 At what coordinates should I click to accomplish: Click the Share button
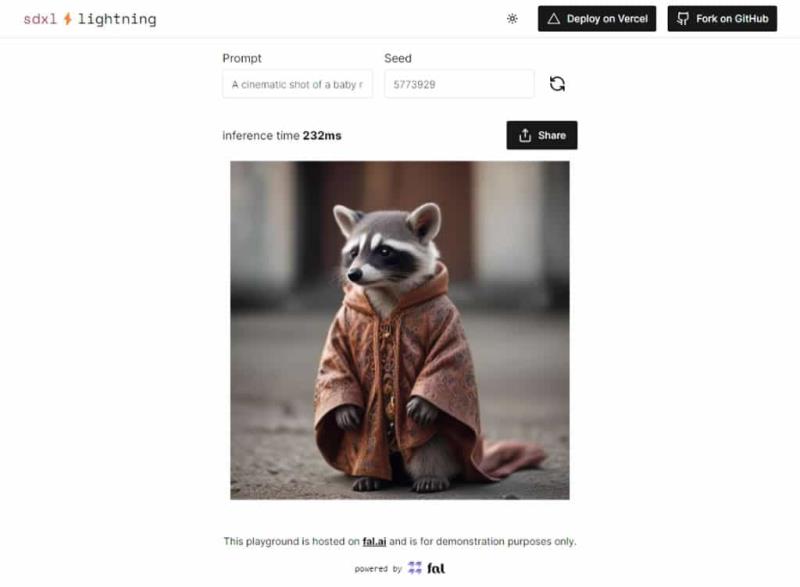pyautogui.click(x=542, y=135)
